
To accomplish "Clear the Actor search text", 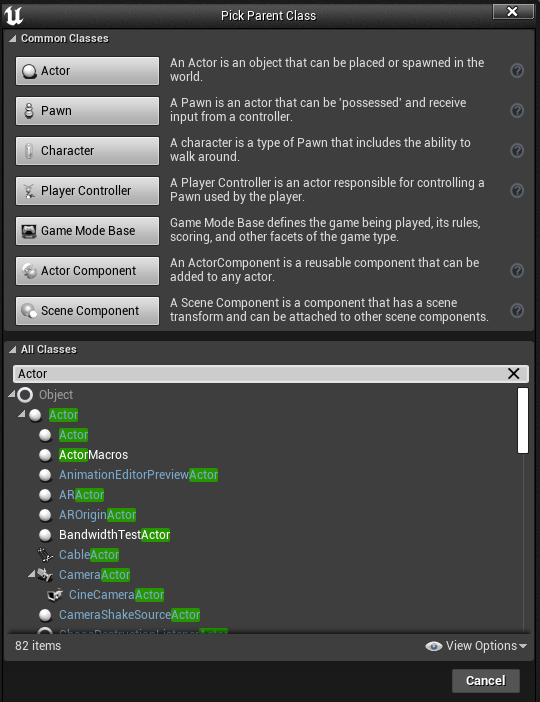I will (x=514, y=374).
